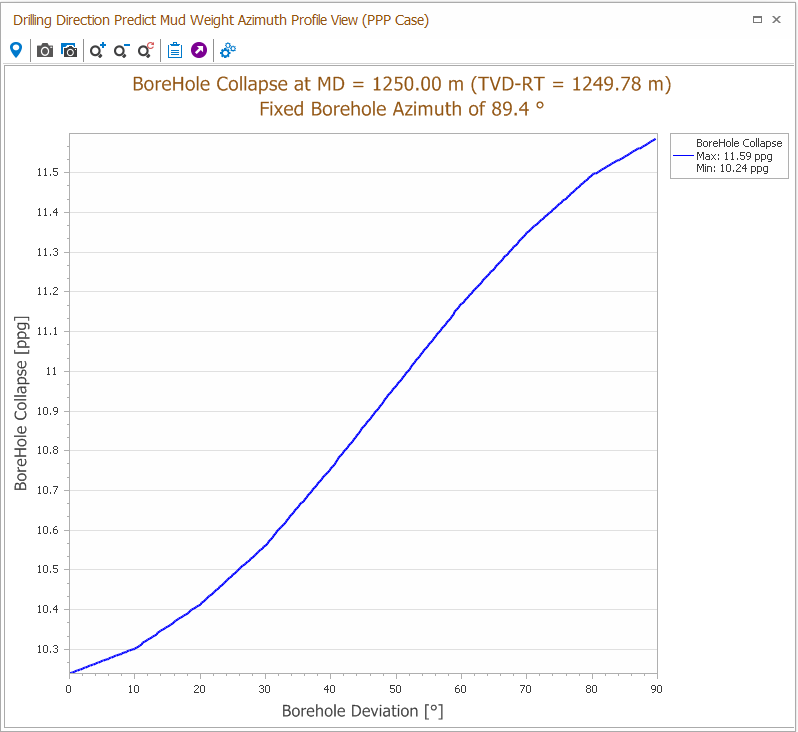798x732 pixels.
Task: Take a snapshot with the camera icon
Action: coord(45,50)
